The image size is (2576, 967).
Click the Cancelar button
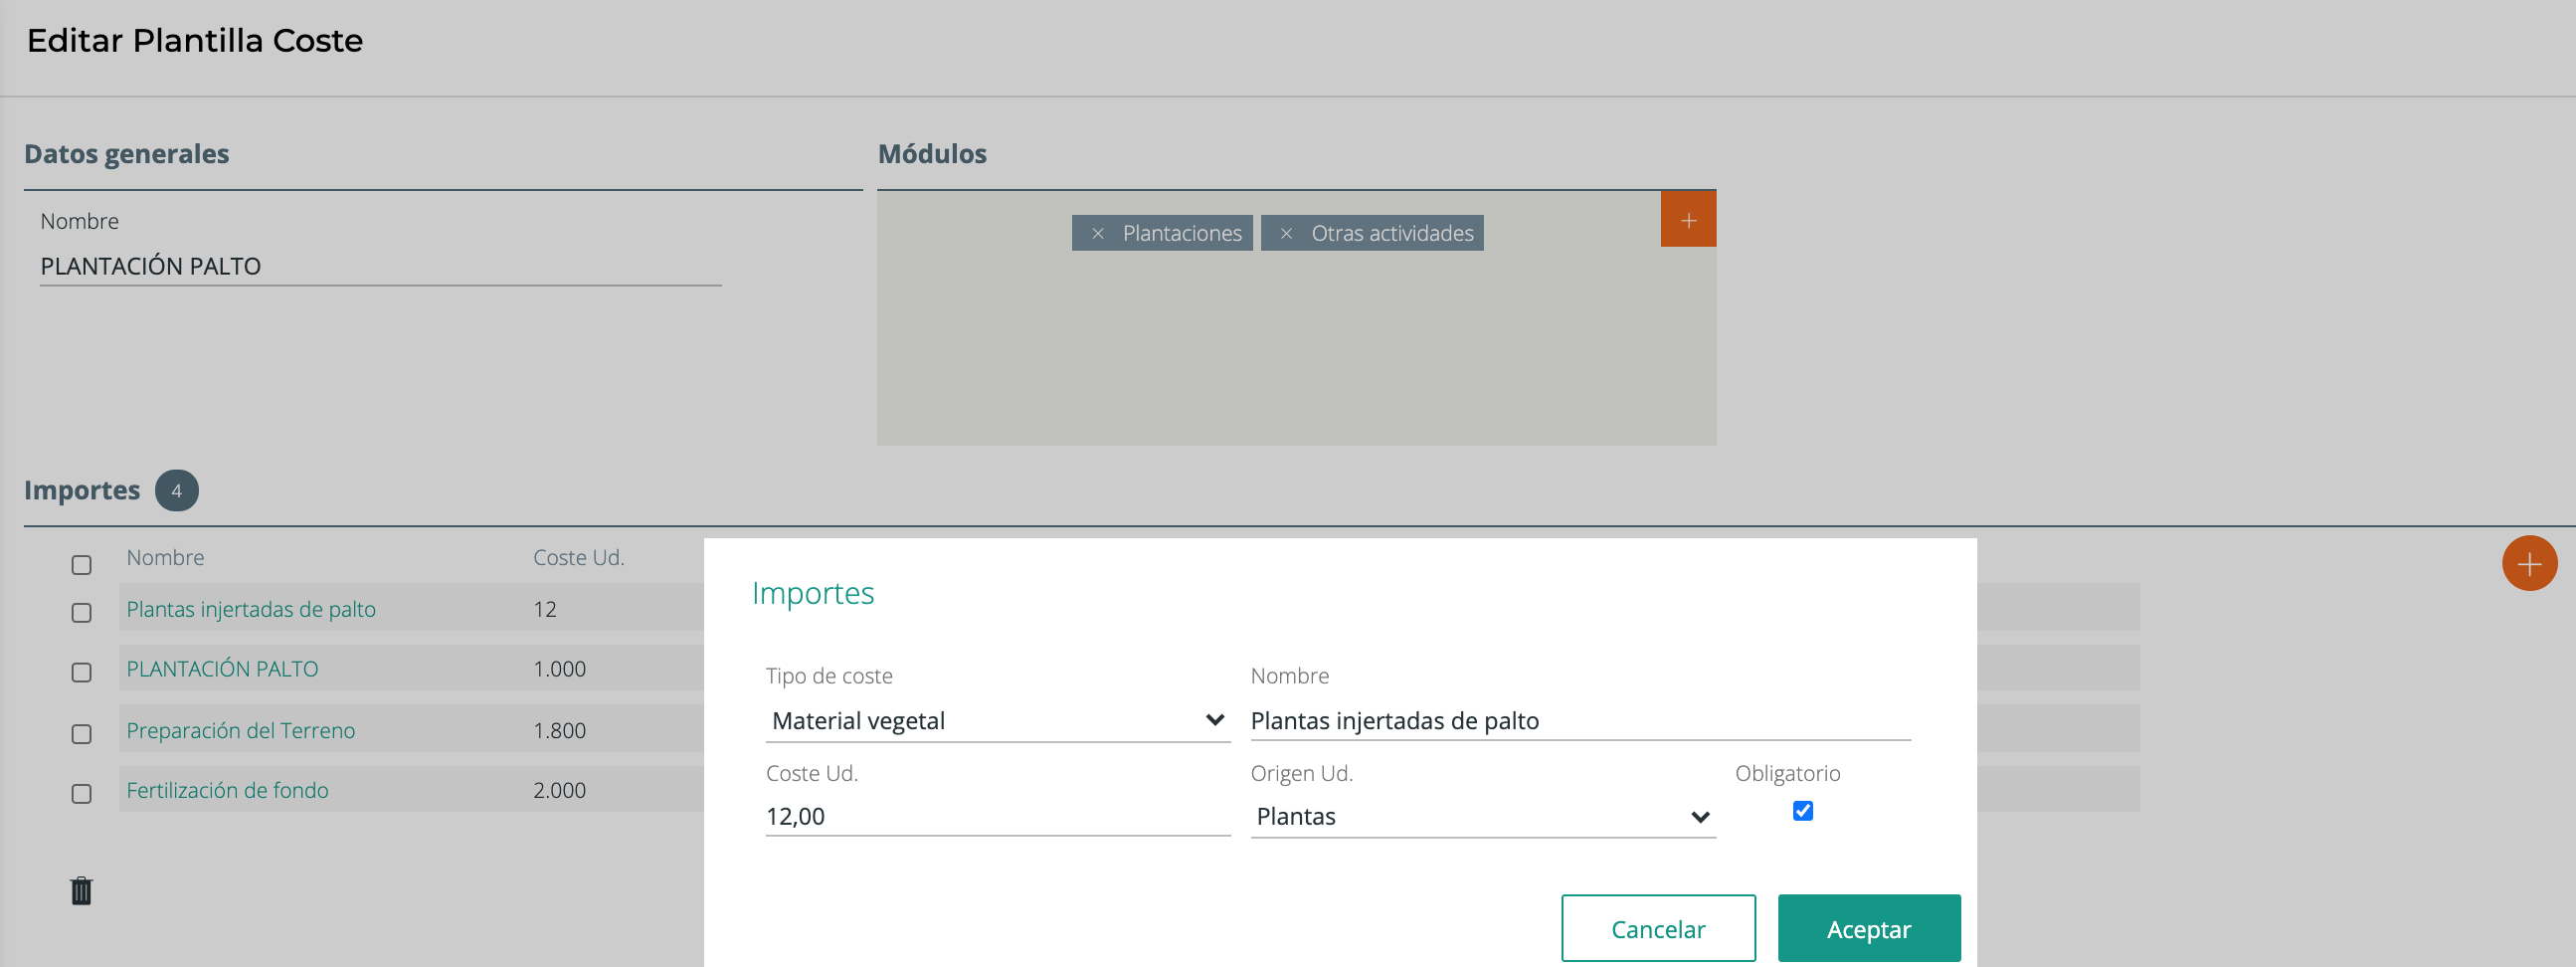(1657, 928)
